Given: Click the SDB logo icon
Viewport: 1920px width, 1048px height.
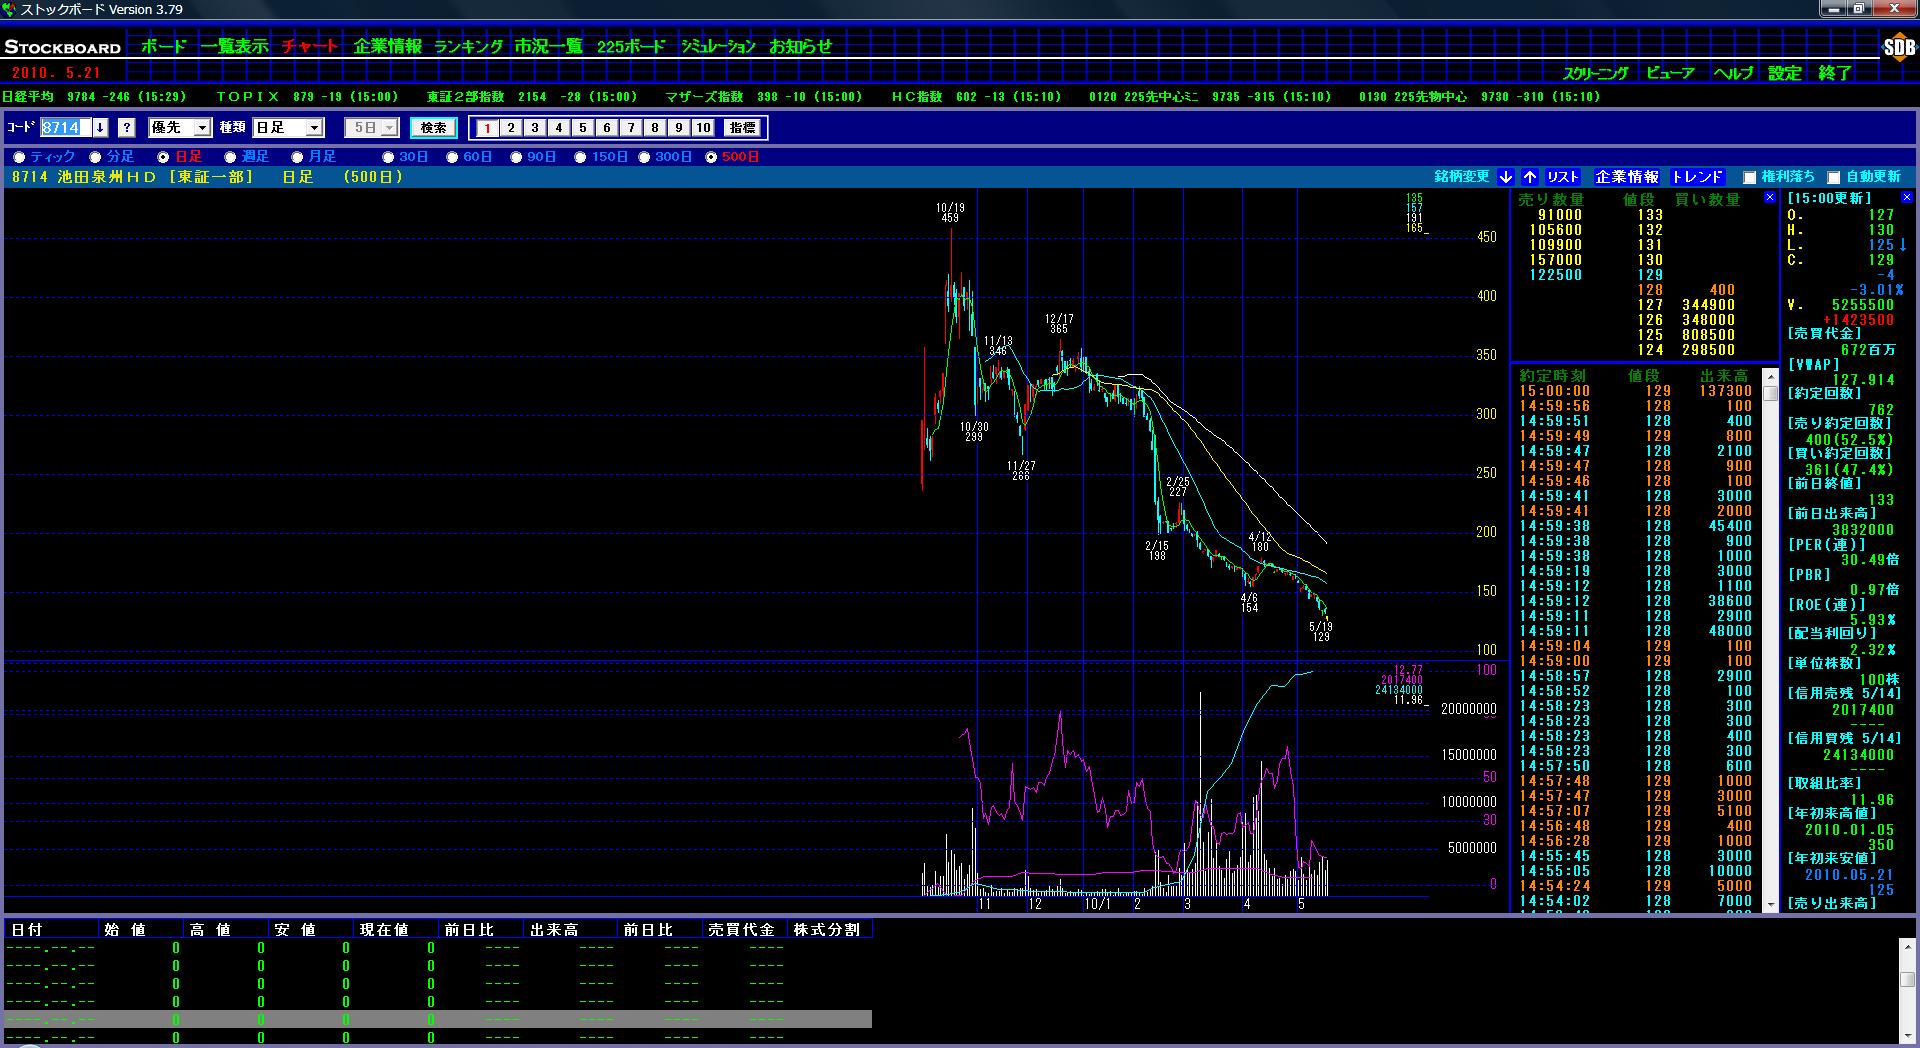Looking at the screenshot, I should [x=1898, y=47].
